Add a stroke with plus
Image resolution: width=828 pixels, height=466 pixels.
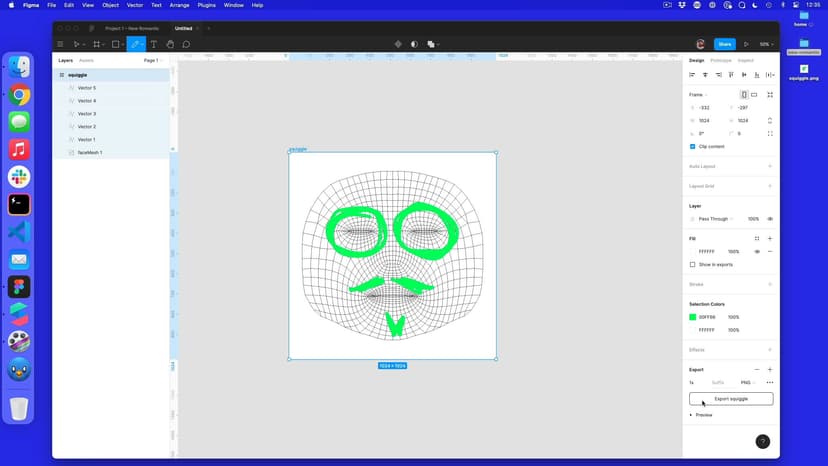[x=770, y=284]
